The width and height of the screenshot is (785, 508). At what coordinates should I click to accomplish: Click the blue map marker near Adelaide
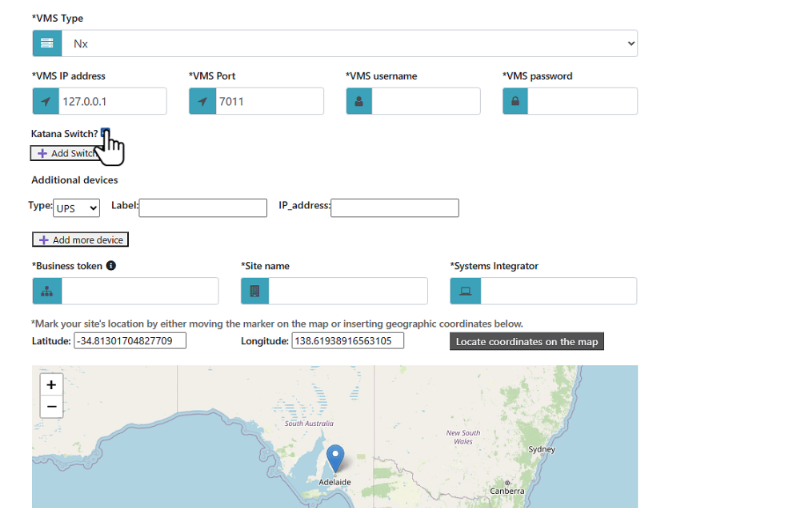(337, 459)
